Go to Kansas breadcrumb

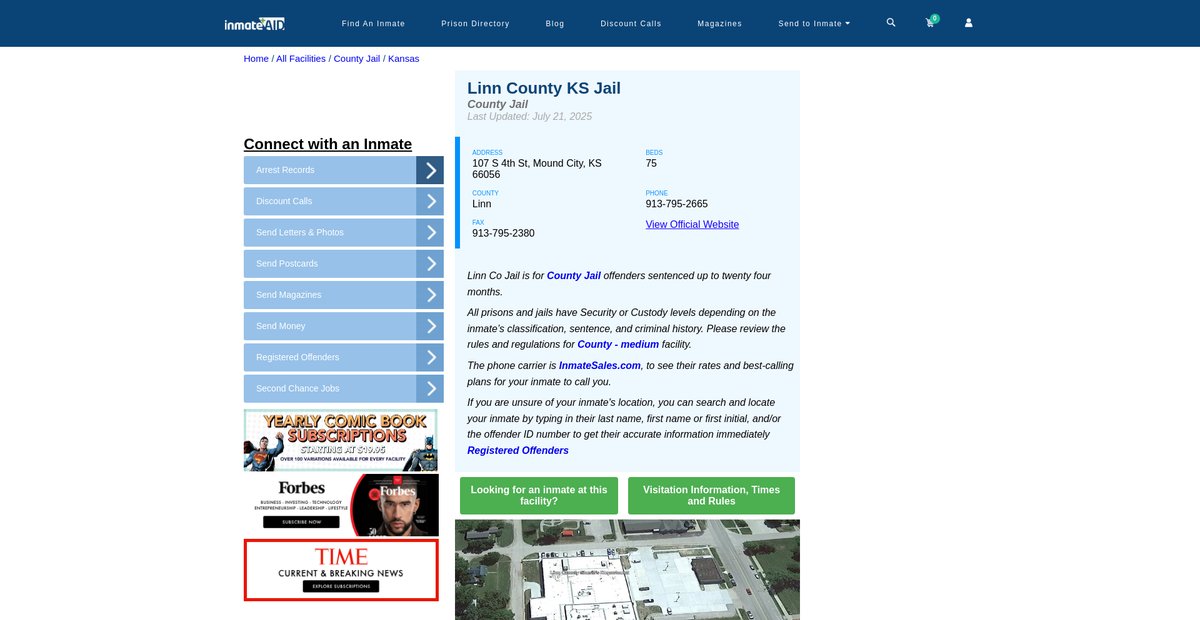pos(404,59)
